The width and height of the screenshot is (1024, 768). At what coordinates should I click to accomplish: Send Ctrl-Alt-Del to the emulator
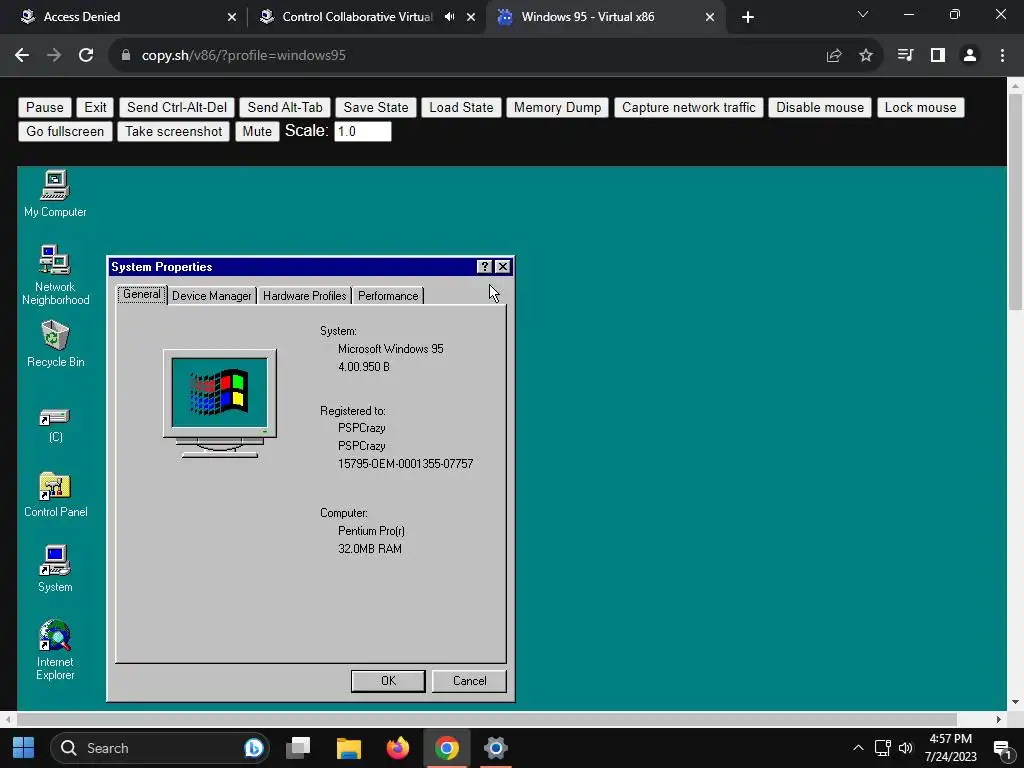(x=177, y=107)
